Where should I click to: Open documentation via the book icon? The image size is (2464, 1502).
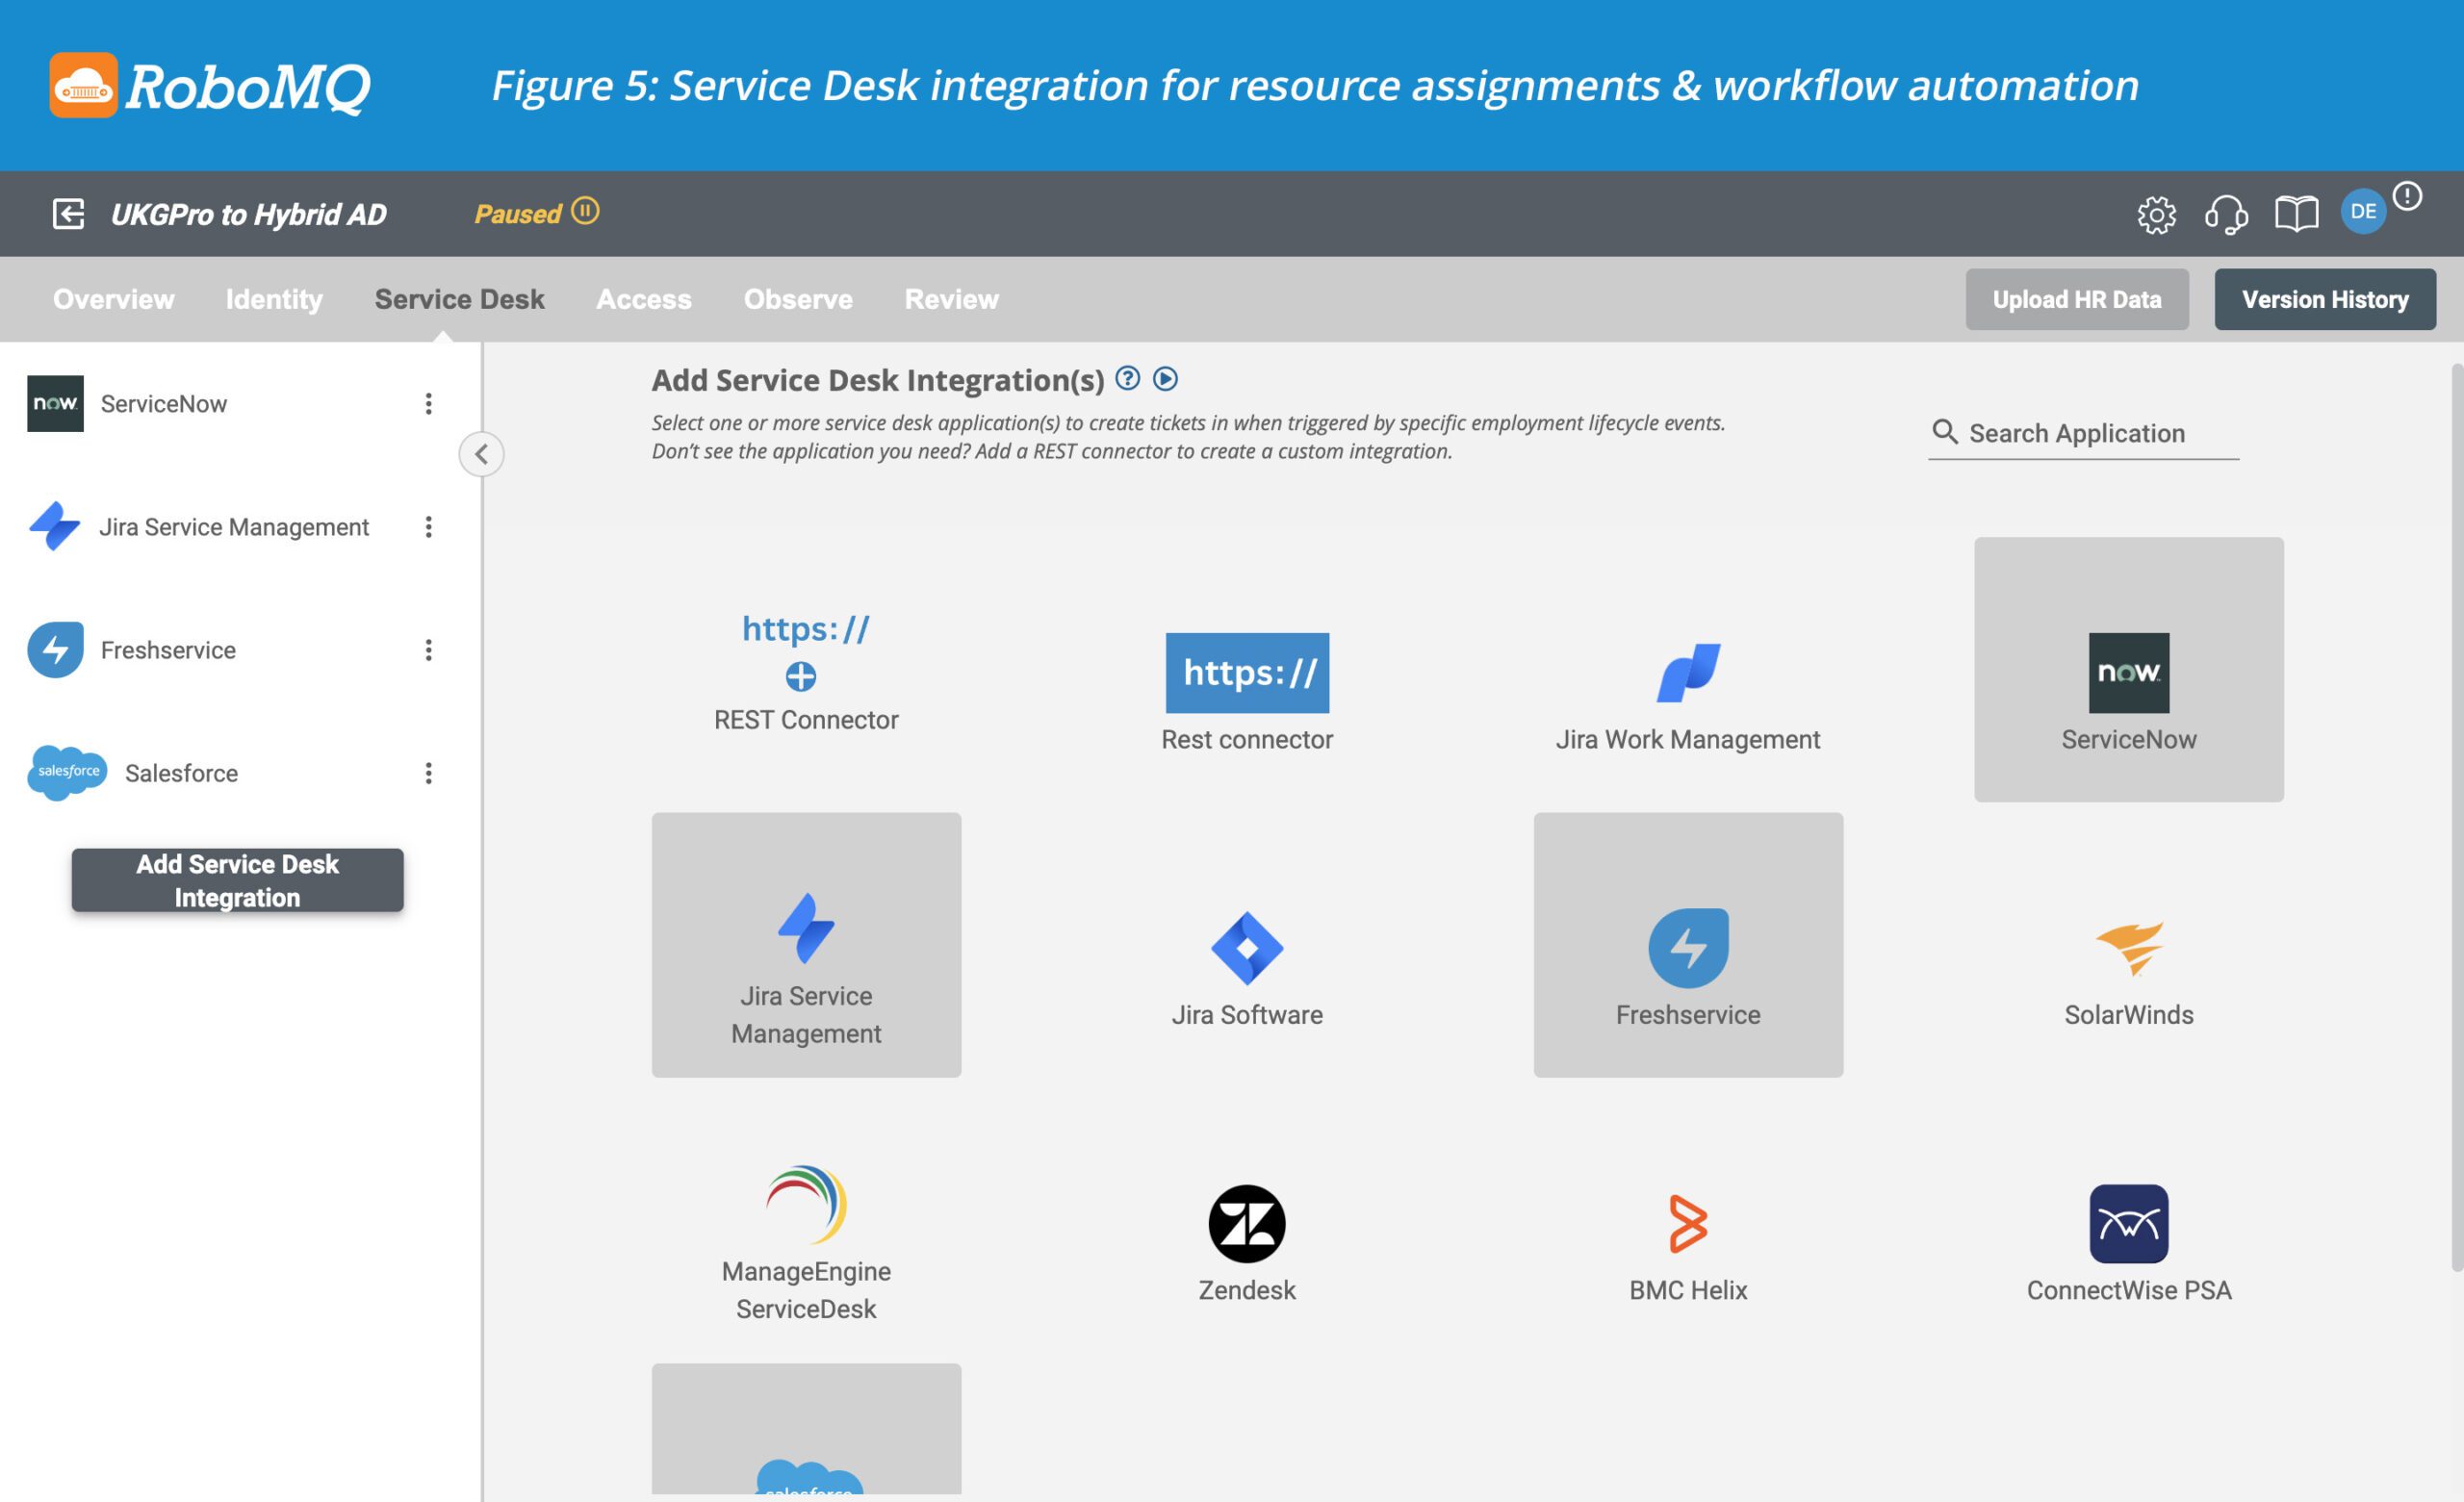2296,213
